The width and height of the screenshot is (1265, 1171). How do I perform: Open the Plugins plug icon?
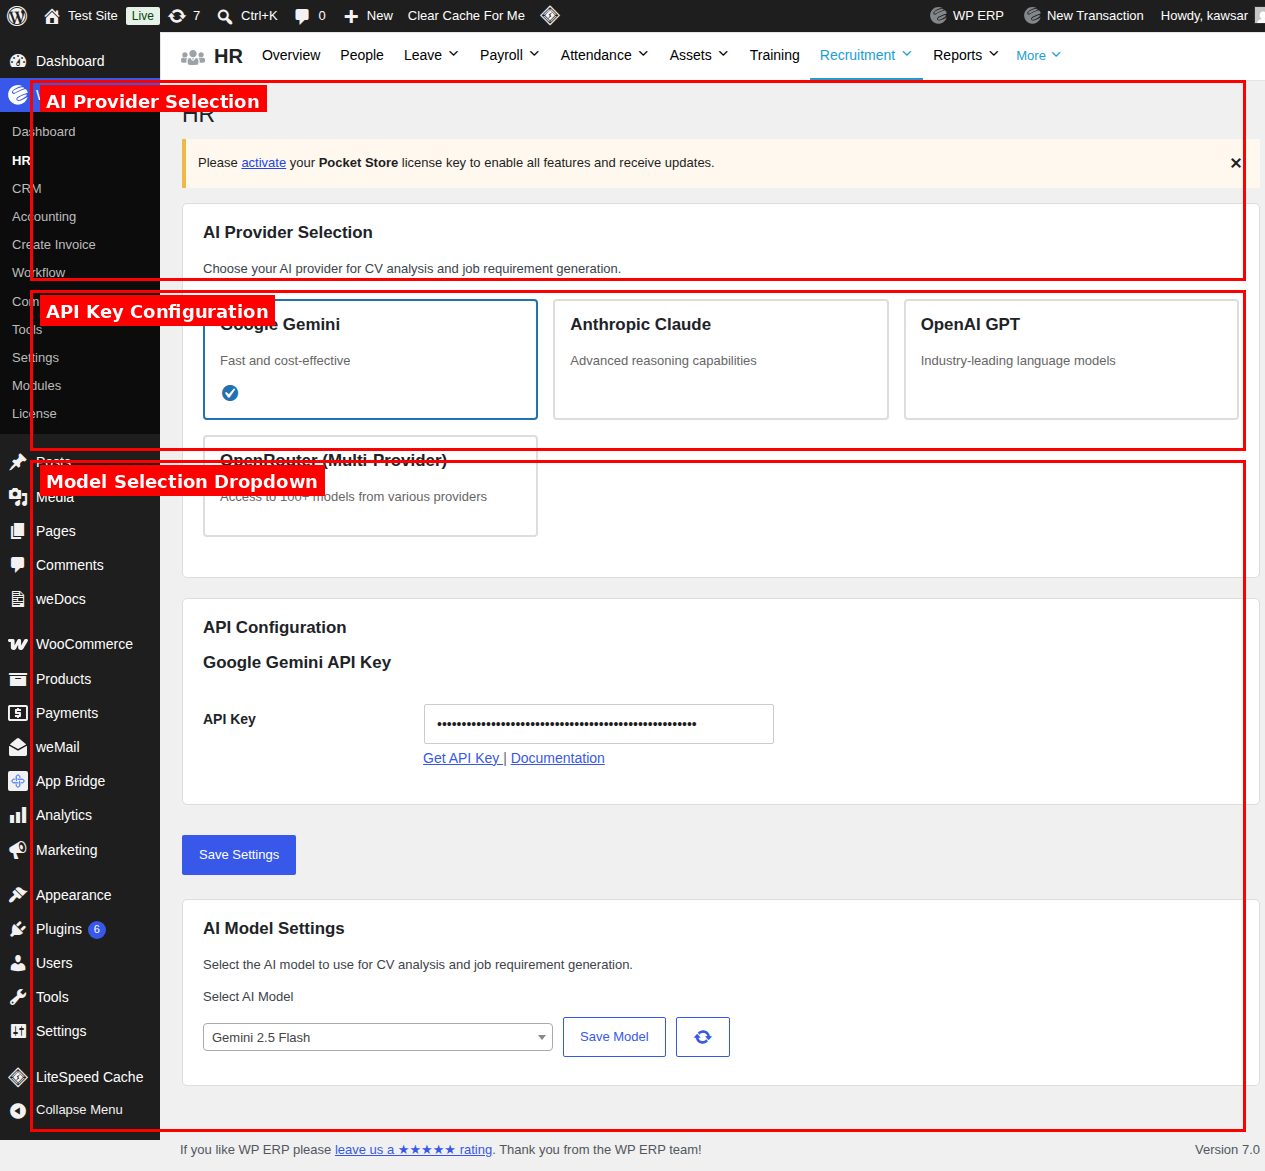coord(18,929)
